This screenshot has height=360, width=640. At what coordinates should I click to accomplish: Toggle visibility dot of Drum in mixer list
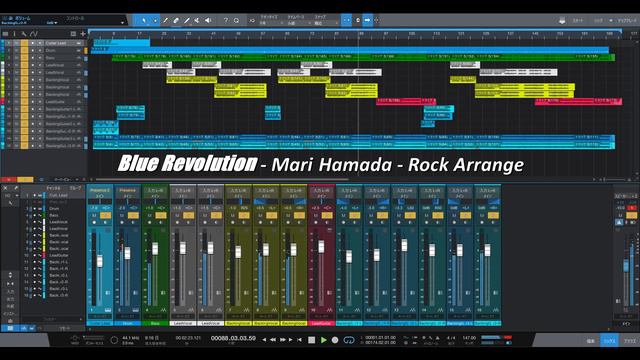coord(35,209)
